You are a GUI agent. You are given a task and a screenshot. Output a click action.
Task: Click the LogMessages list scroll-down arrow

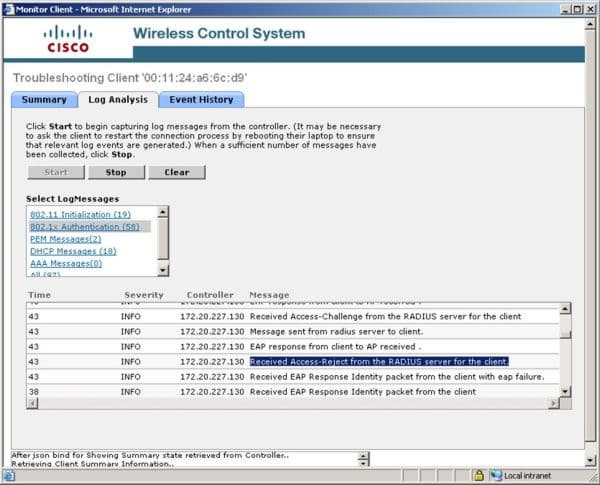pos(163,270)
